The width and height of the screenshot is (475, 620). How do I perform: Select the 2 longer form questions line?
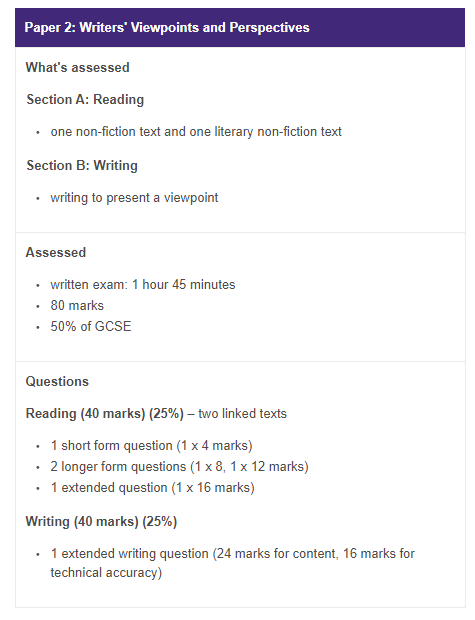click(x=180, y=467)
